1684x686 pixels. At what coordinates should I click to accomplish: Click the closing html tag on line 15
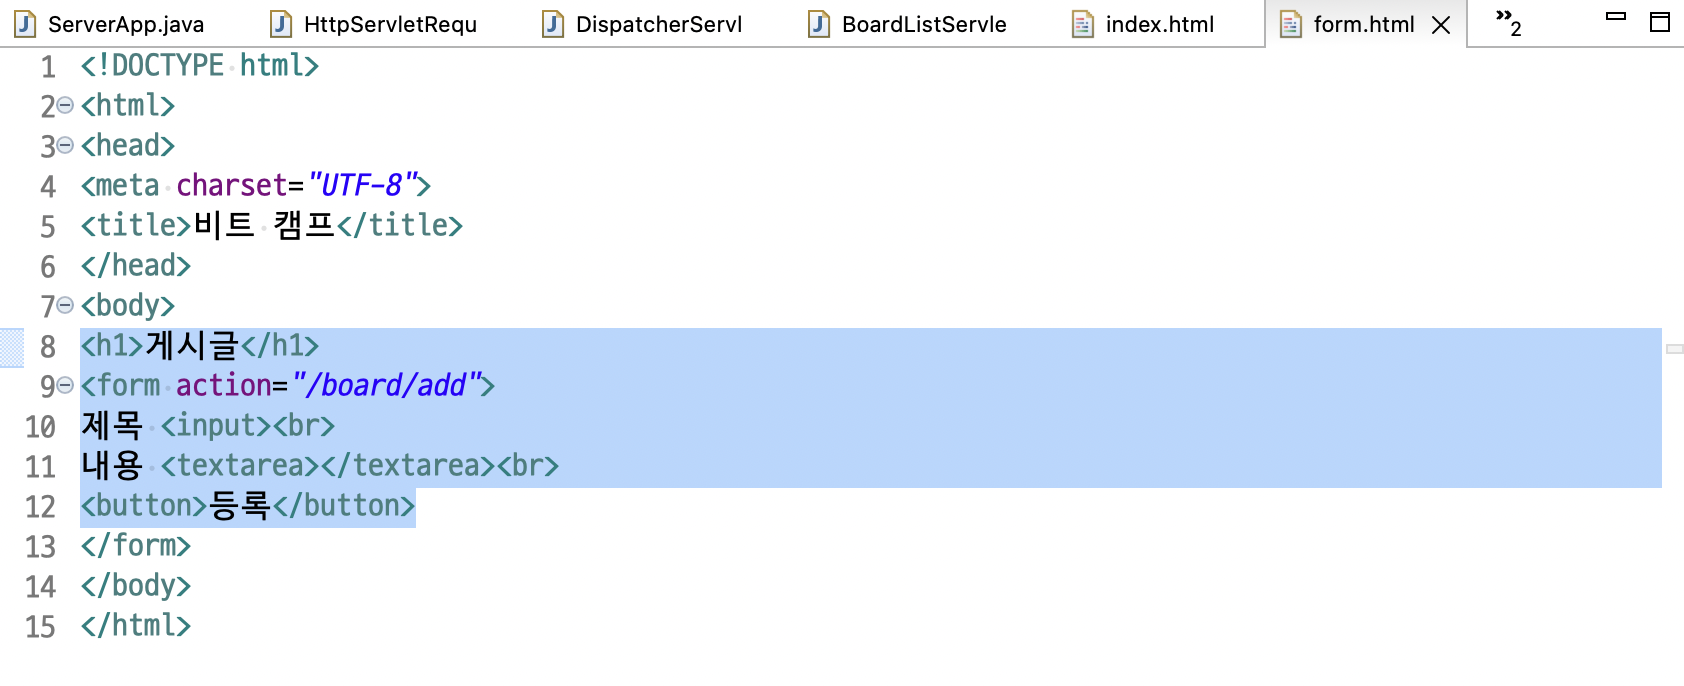coord(136,626)
